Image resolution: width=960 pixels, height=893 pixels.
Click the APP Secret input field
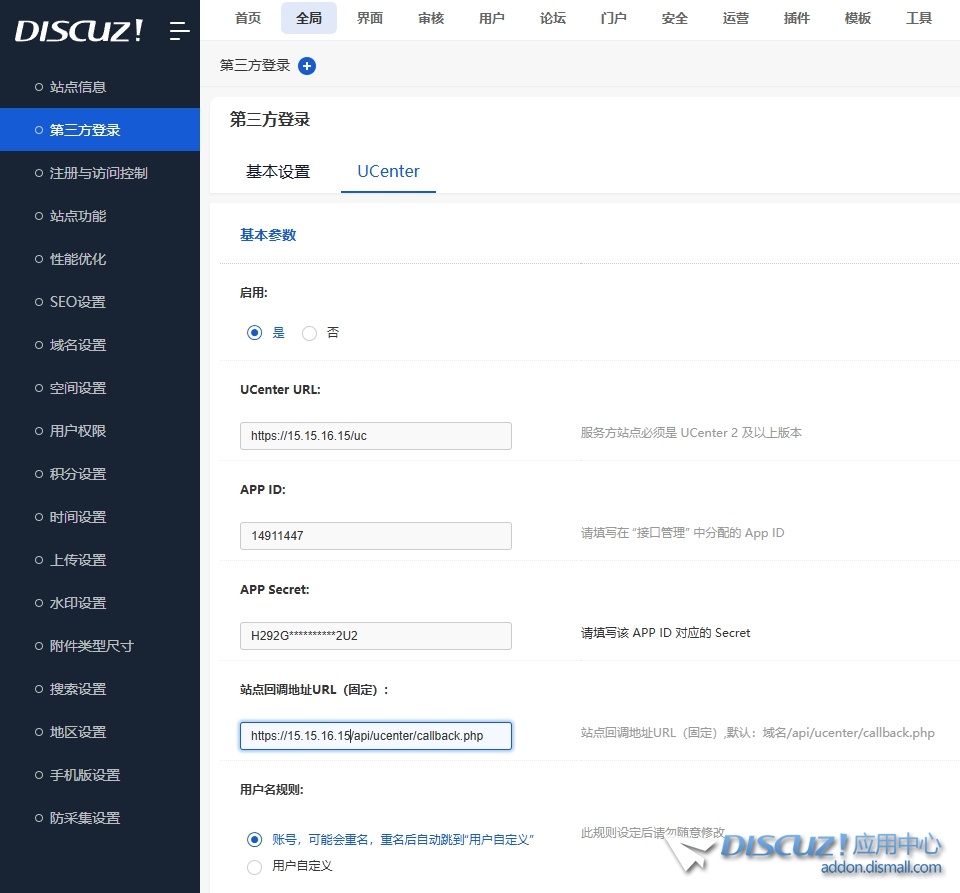375,635
